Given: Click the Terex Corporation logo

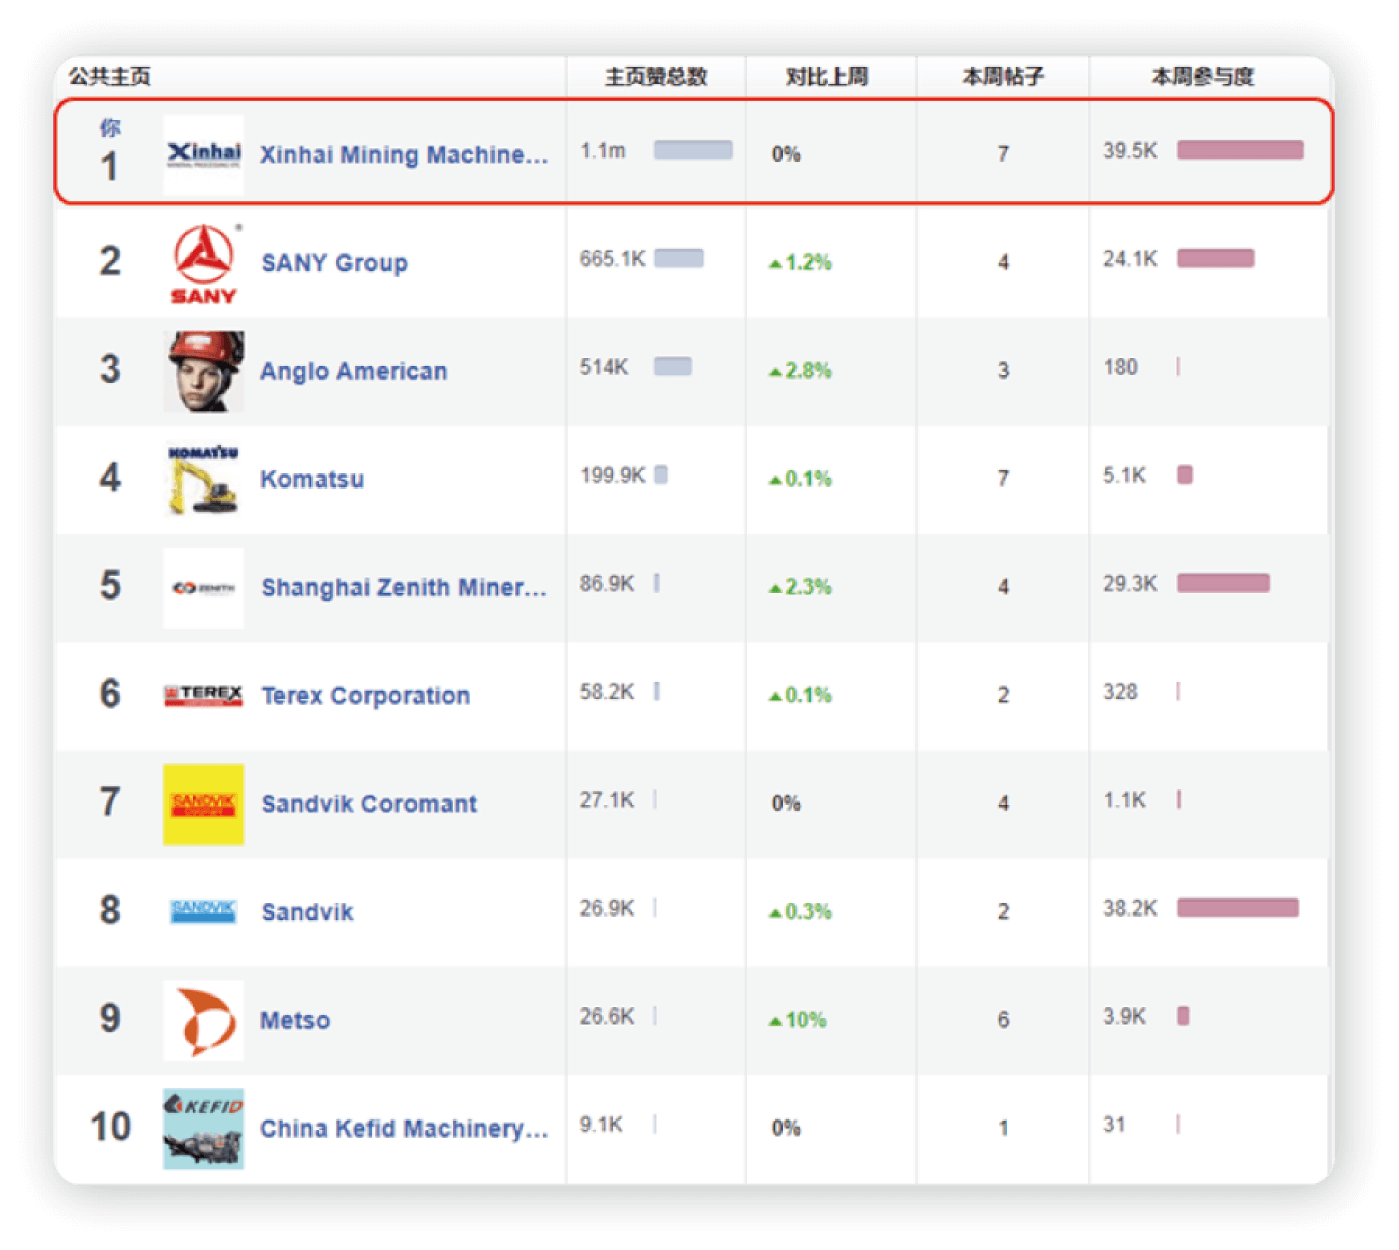Looking at the screenshot, I should point(204,695).
